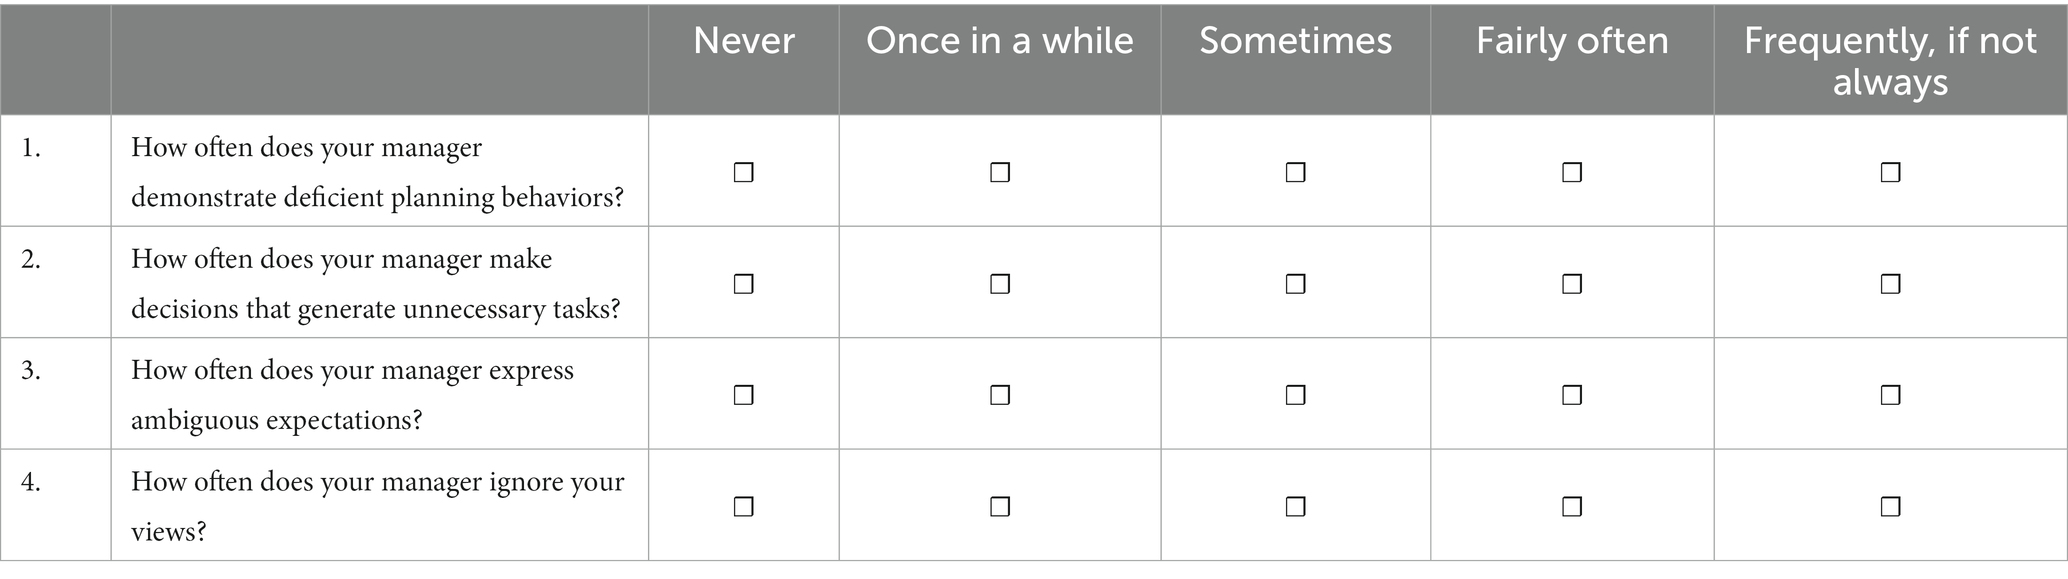Mark Fairly often for question 3
The image size is (2068, 579).
(1572, 395)
